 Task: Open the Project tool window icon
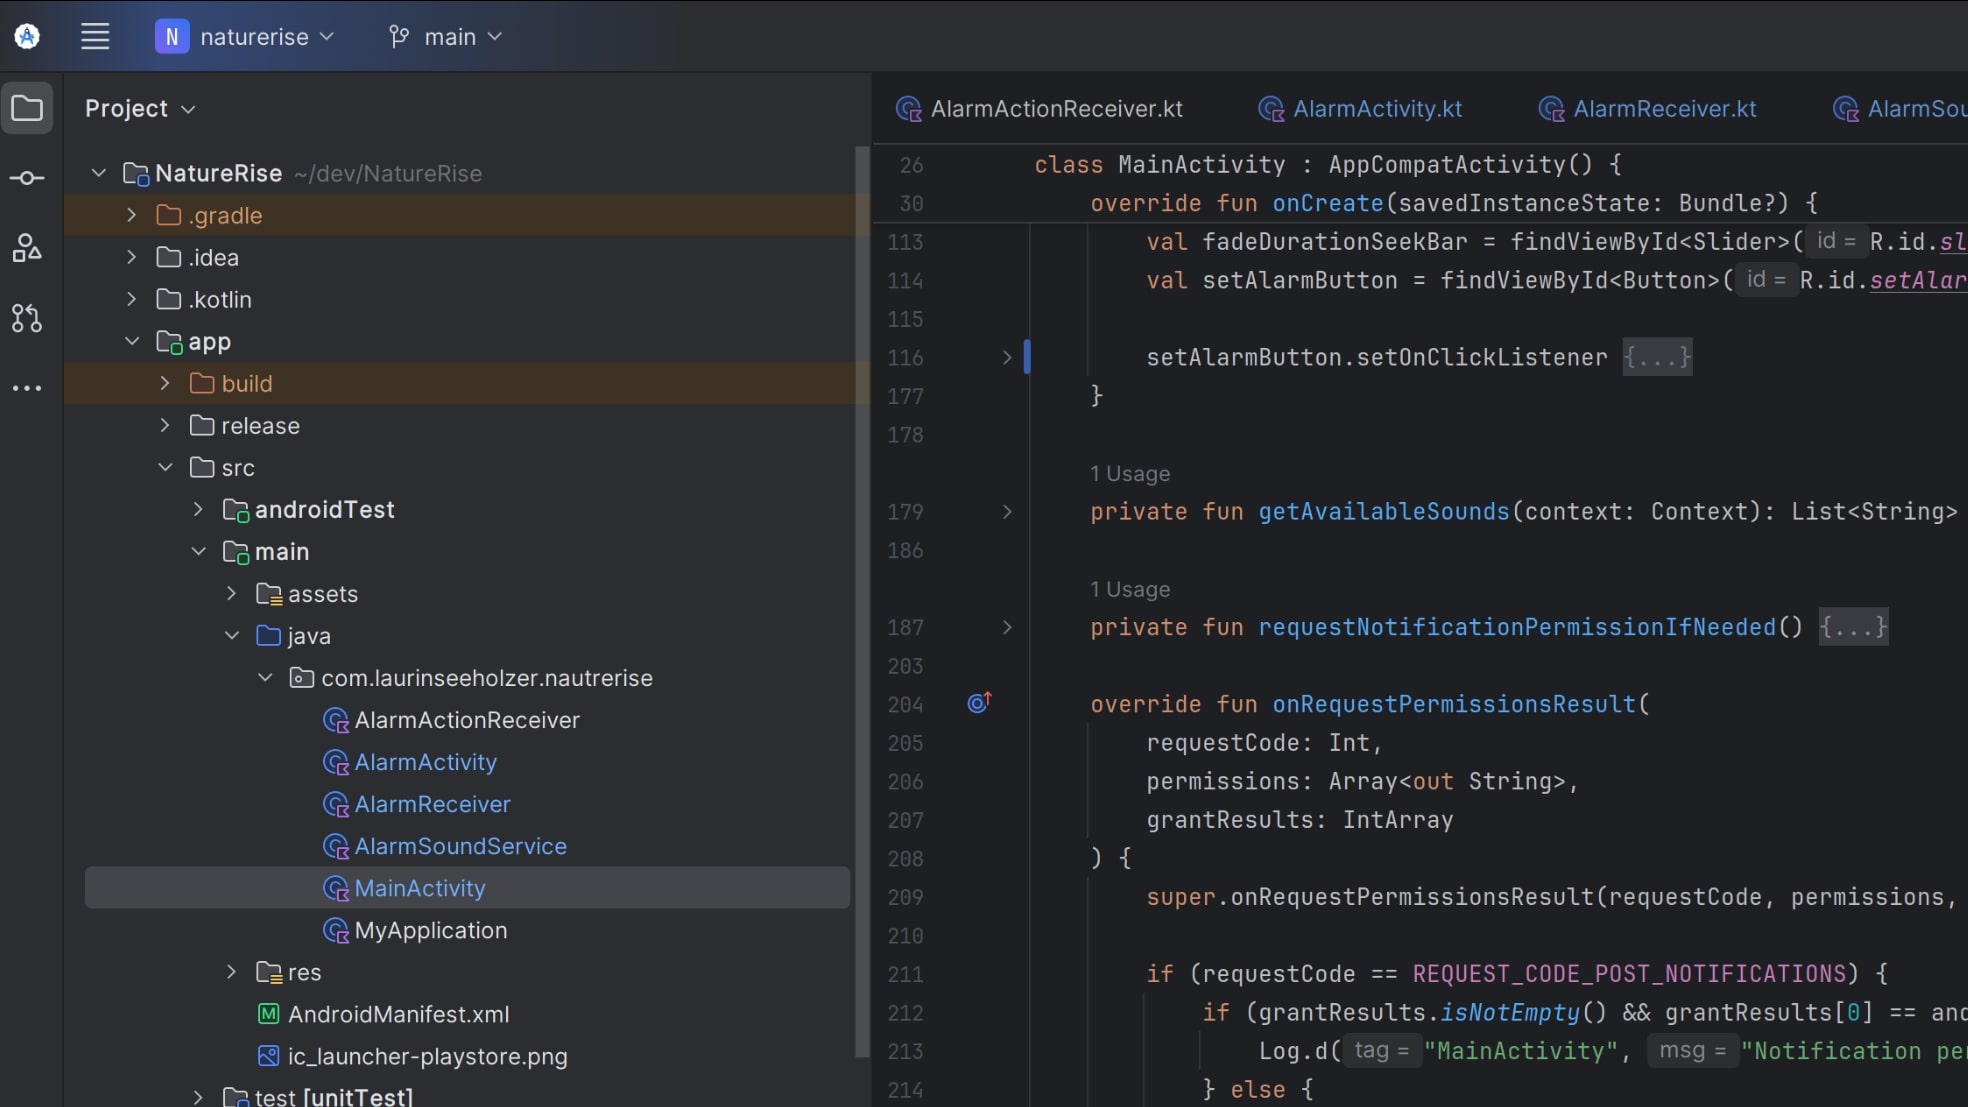coord(27,108)
